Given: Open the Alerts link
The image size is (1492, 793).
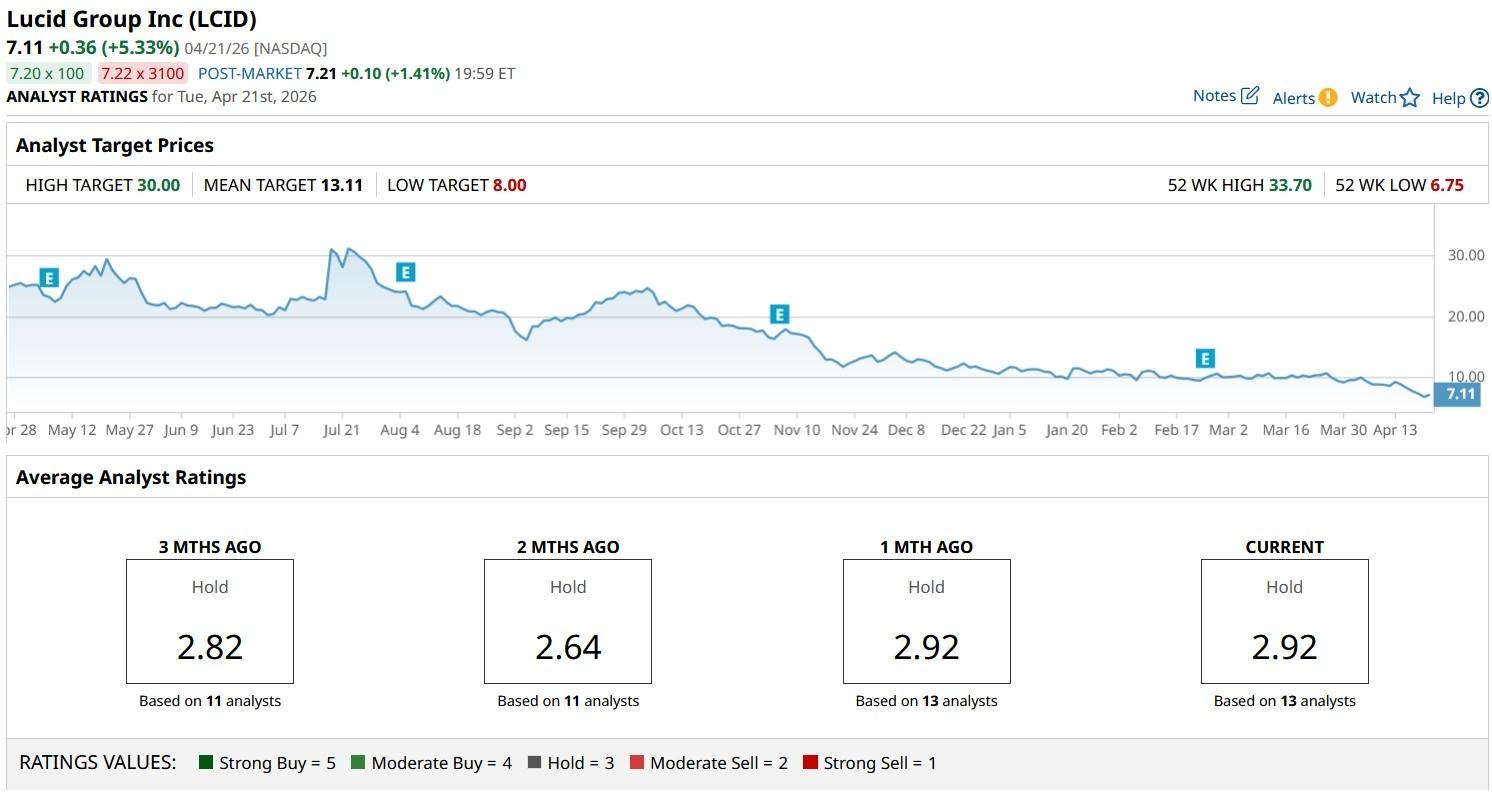Looking at the screenshot, I should (1293, 98).
